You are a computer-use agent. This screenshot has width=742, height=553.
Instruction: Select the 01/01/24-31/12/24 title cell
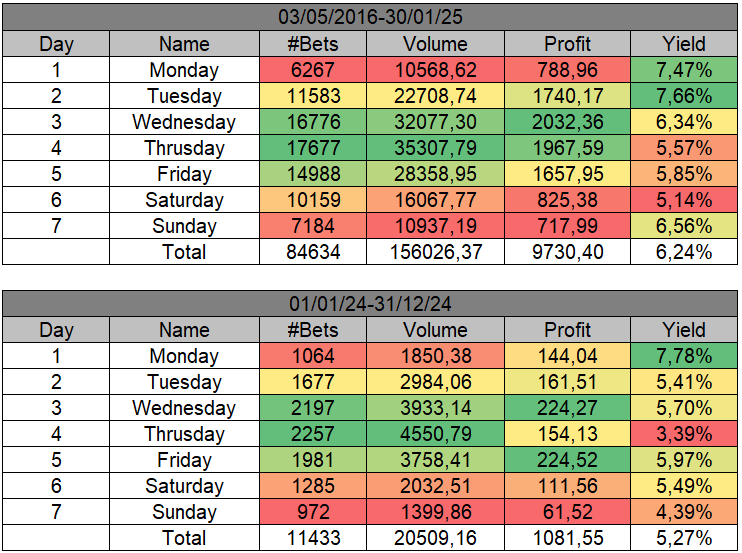[370, 304]
